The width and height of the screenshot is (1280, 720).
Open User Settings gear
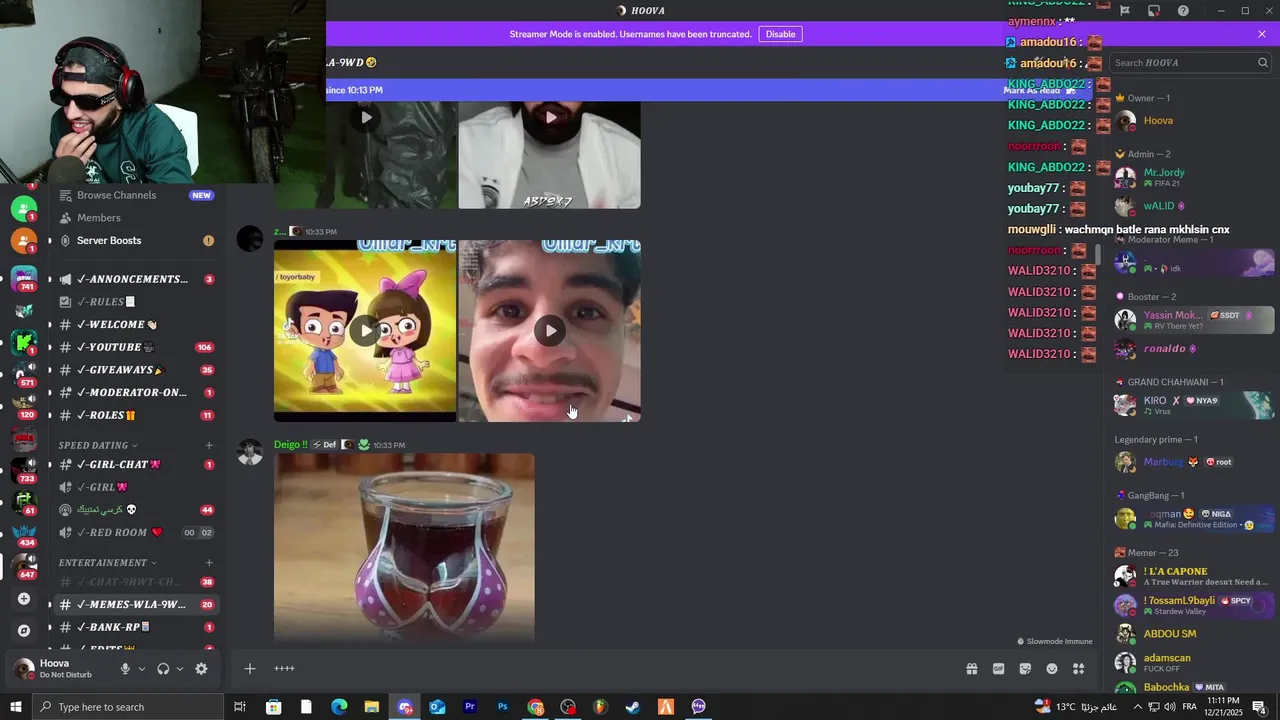point(201,669)
